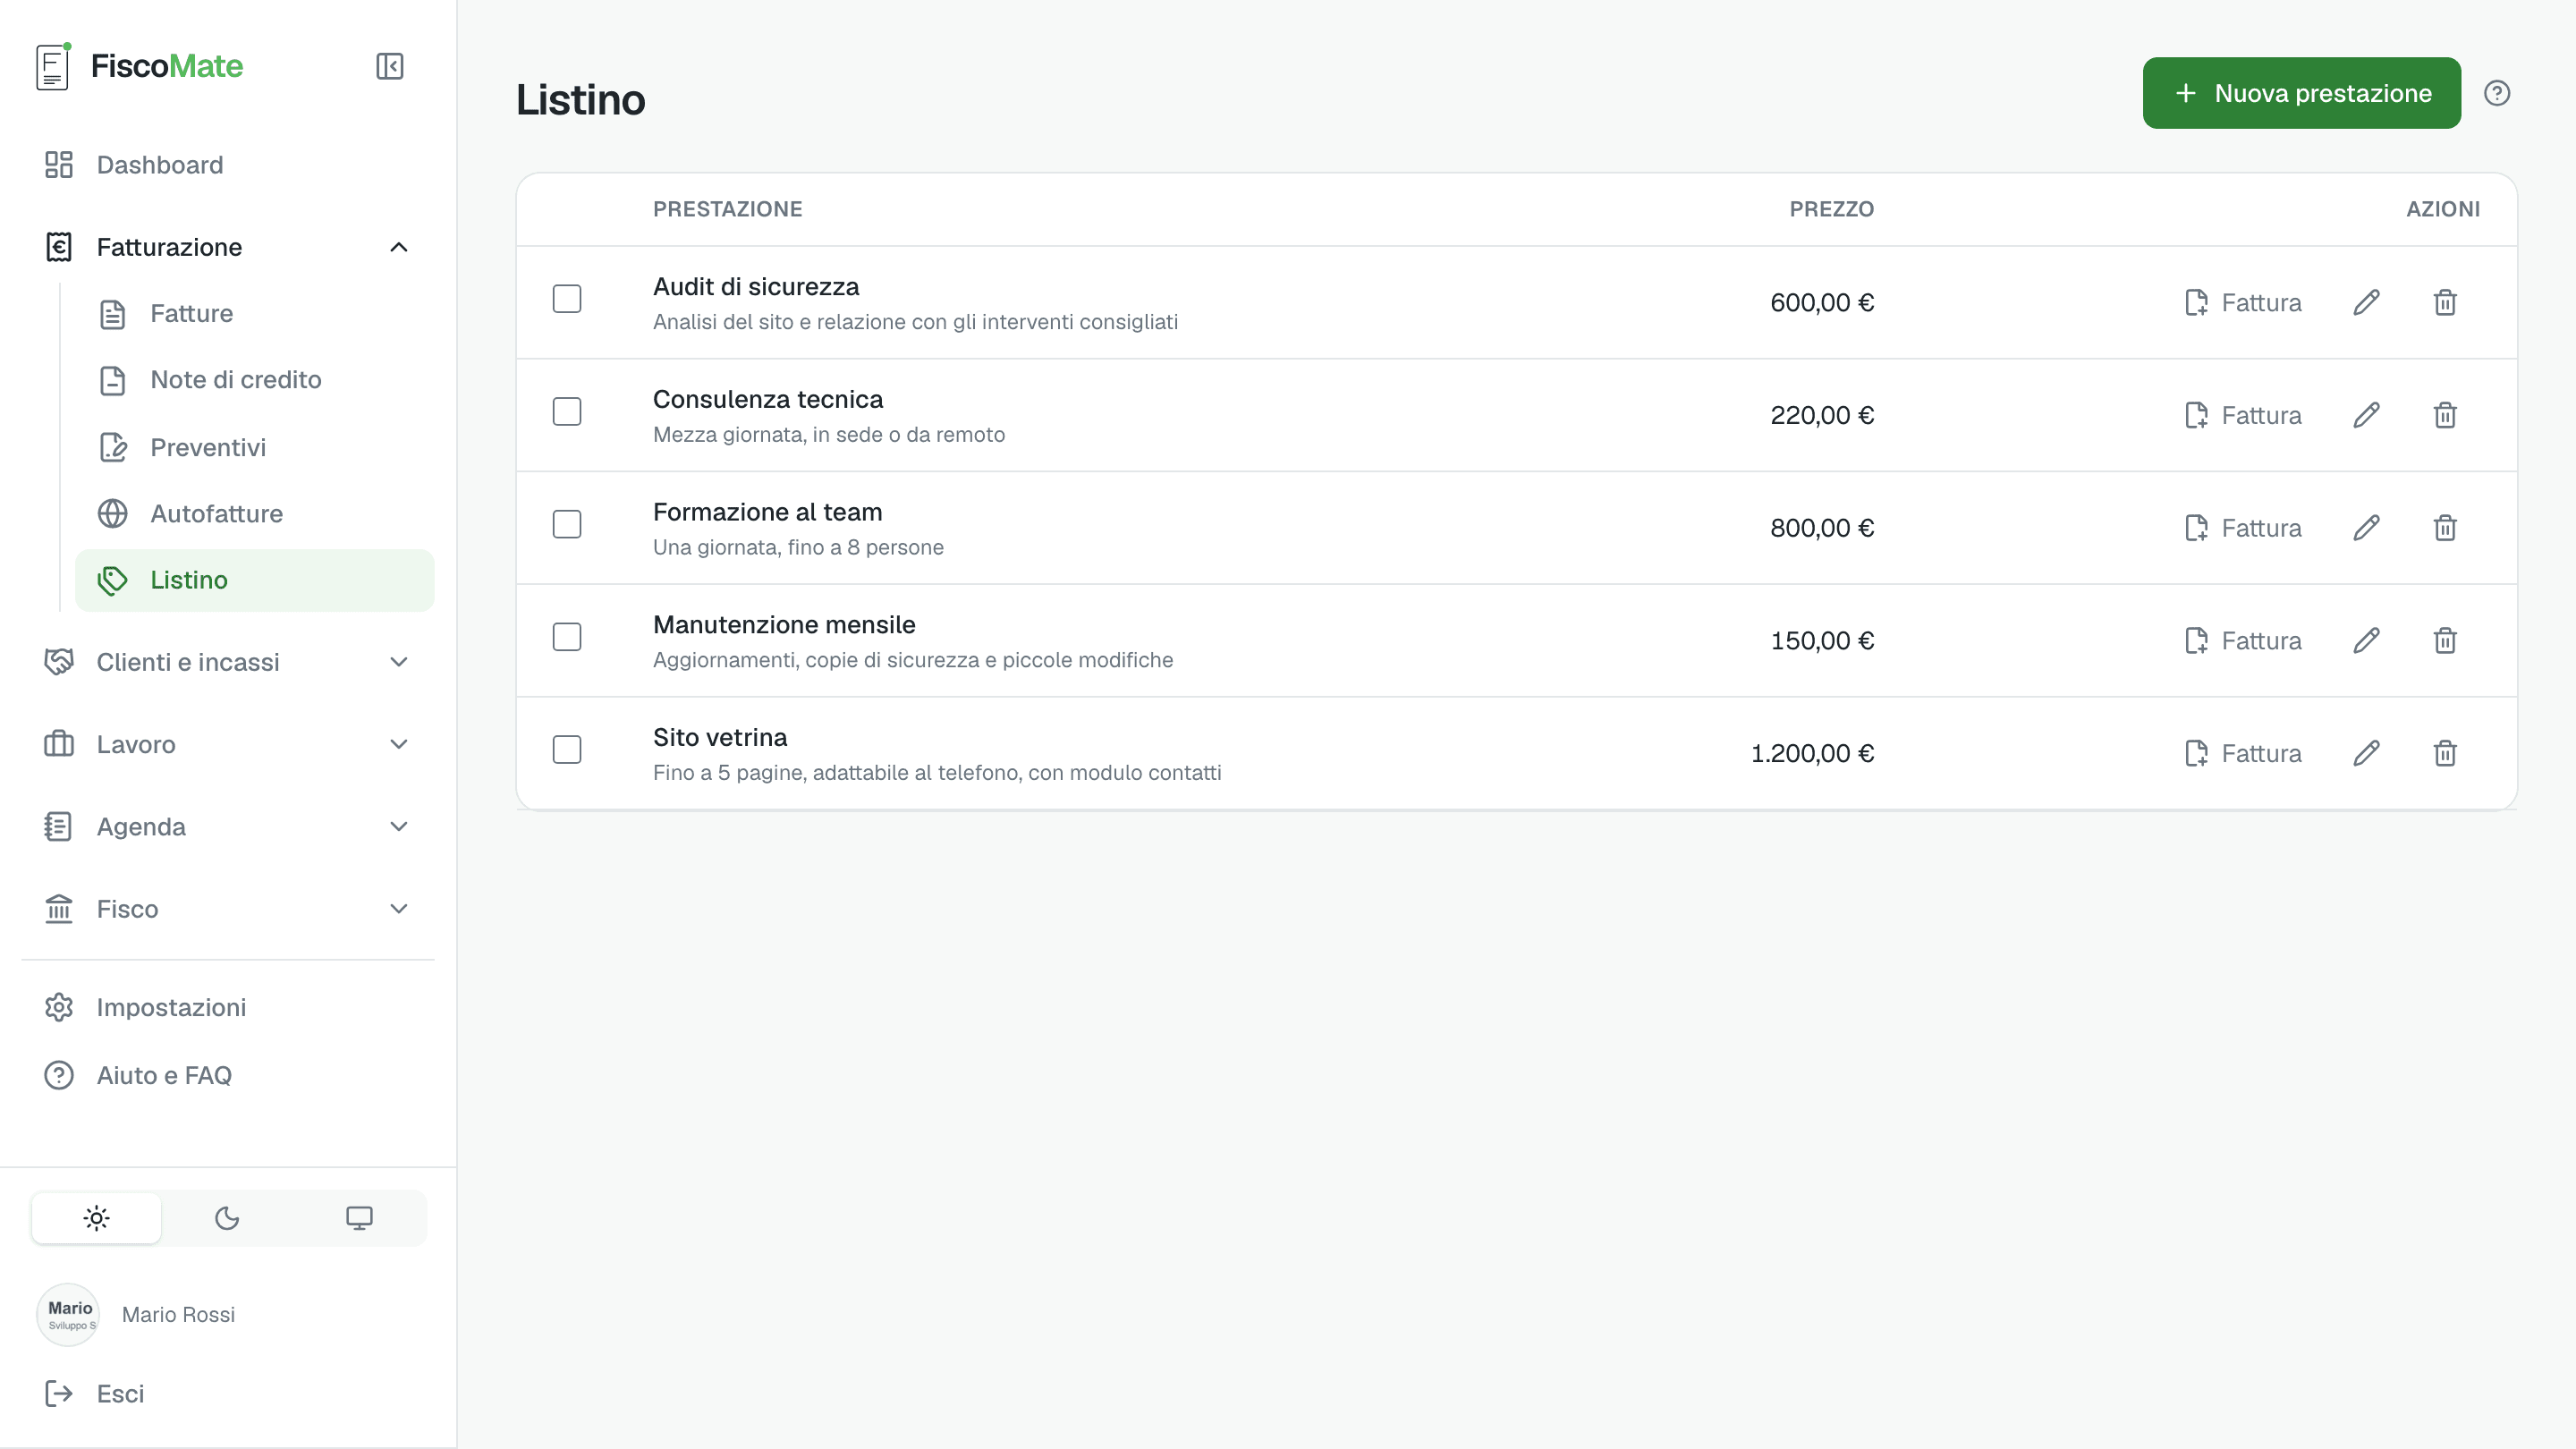Viewport: 2576px width, 1449px height.
Task: Switch to dark theme moon icon
Action: [x=227, y=1218]
